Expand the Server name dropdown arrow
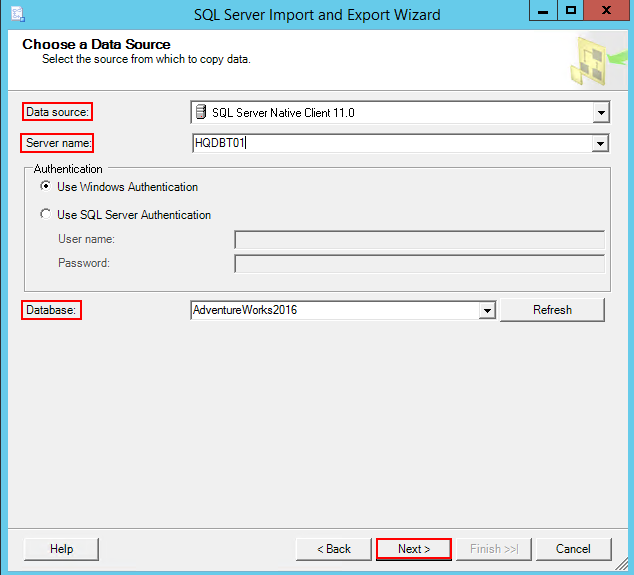Screen dimensions: 634x575 (x=600, y=143)
